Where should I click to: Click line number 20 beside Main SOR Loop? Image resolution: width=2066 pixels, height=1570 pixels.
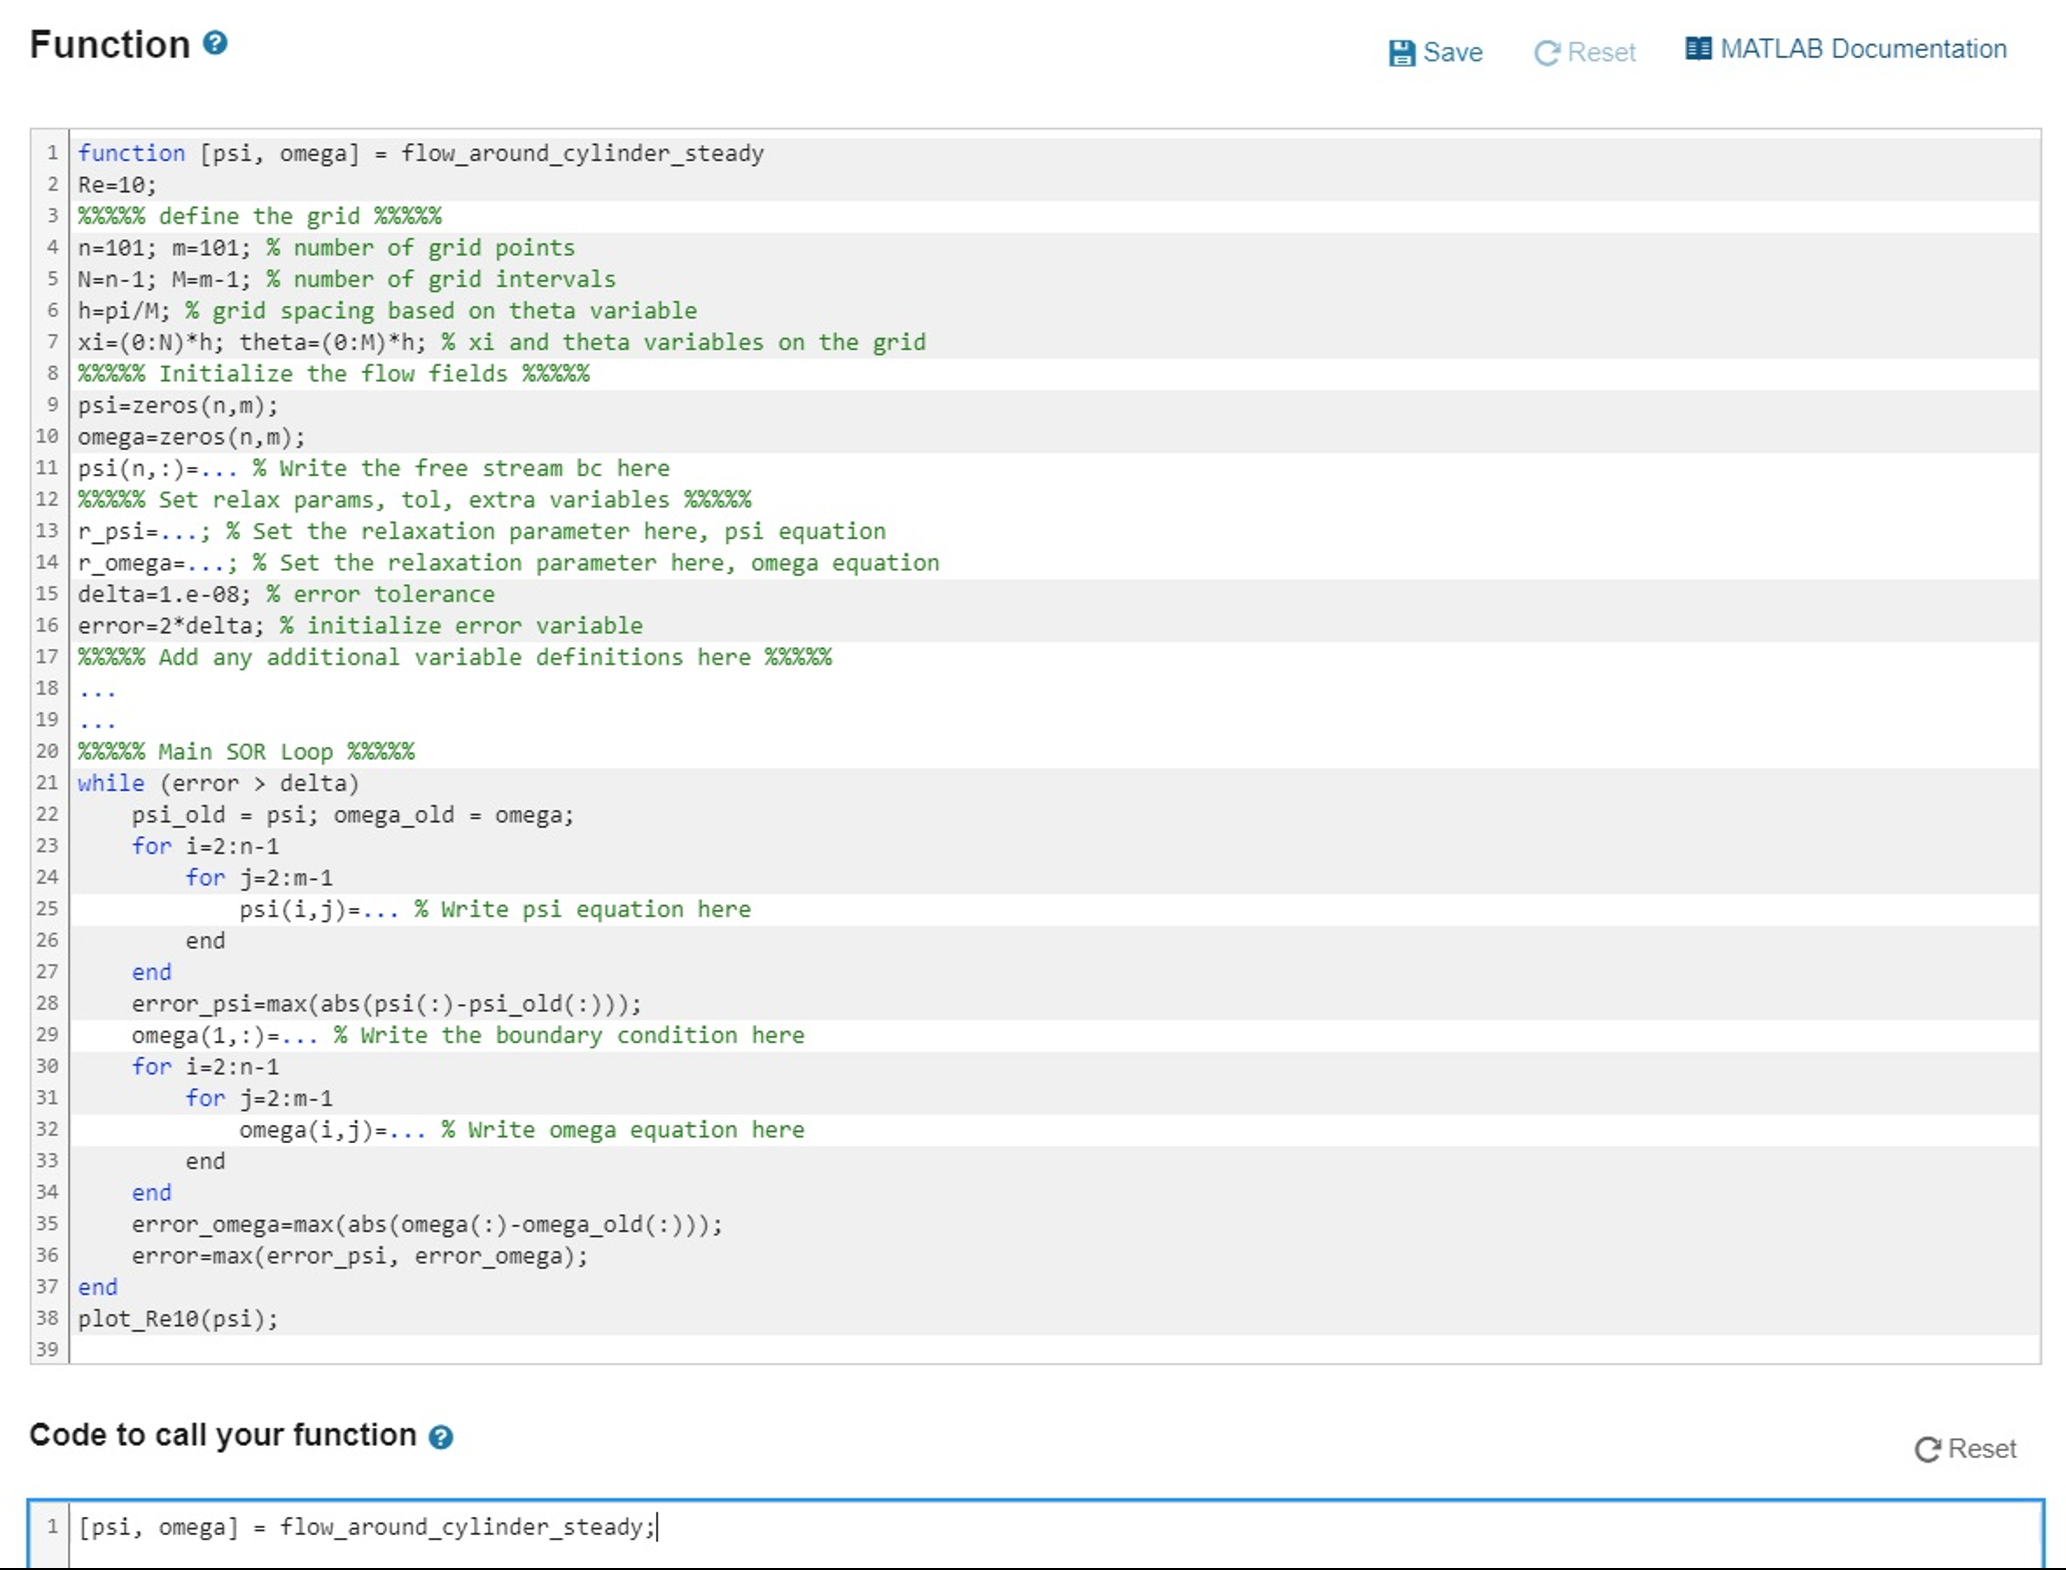(46, 751)
